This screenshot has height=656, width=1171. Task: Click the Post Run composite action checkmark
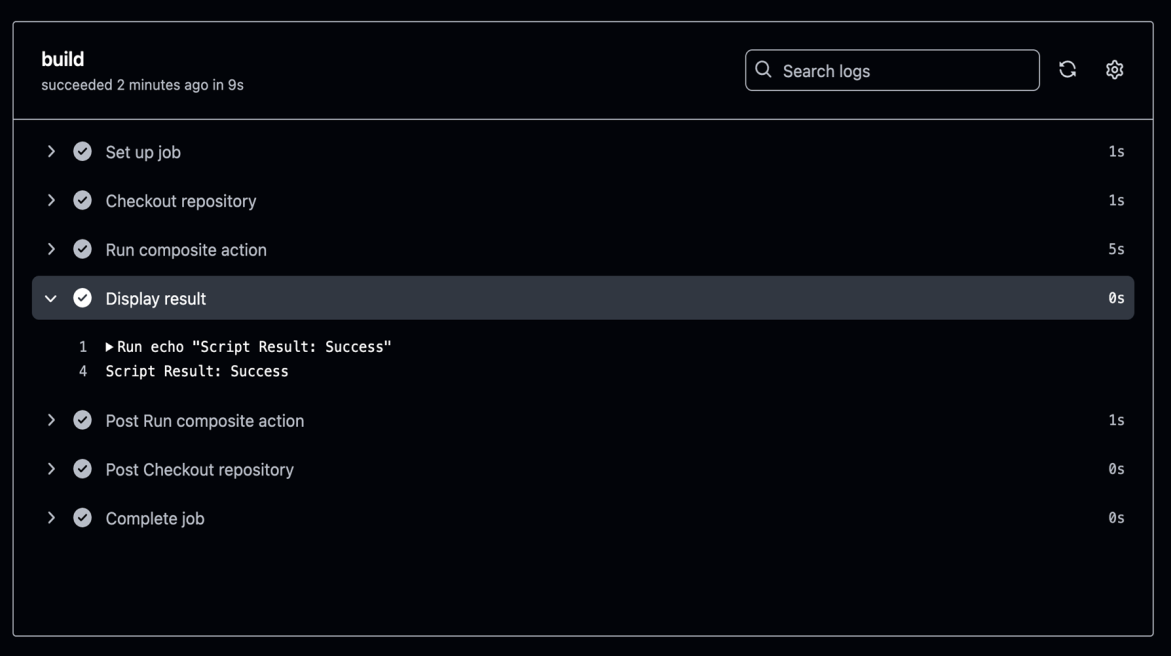82,420
